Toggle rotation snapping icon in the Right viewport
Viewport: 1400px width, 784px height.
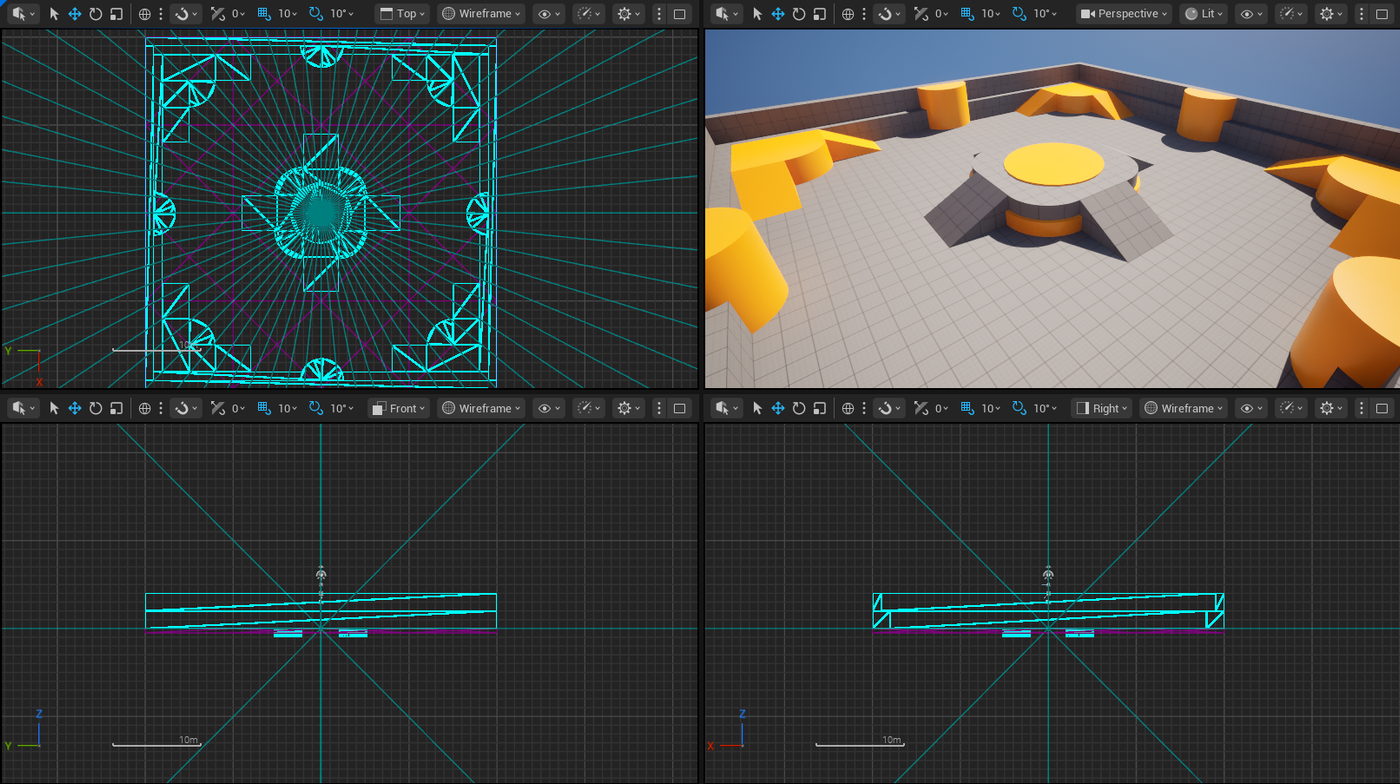(1019, 408)
